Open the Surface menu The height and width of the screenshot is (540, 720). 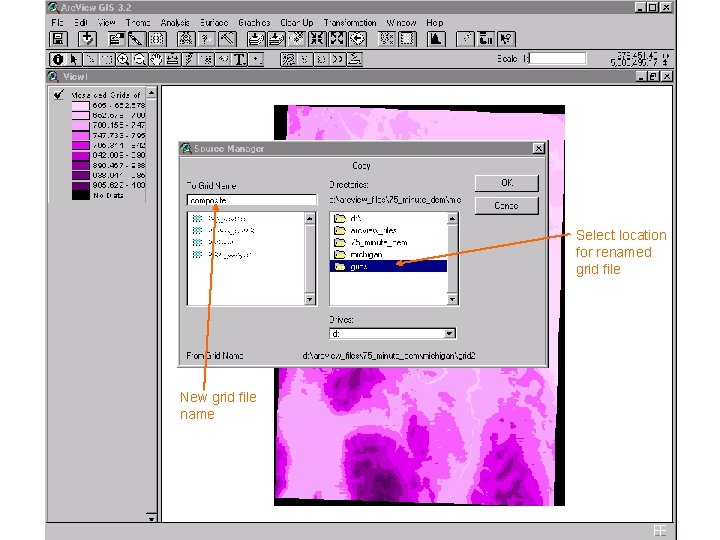tap(214, 22)
